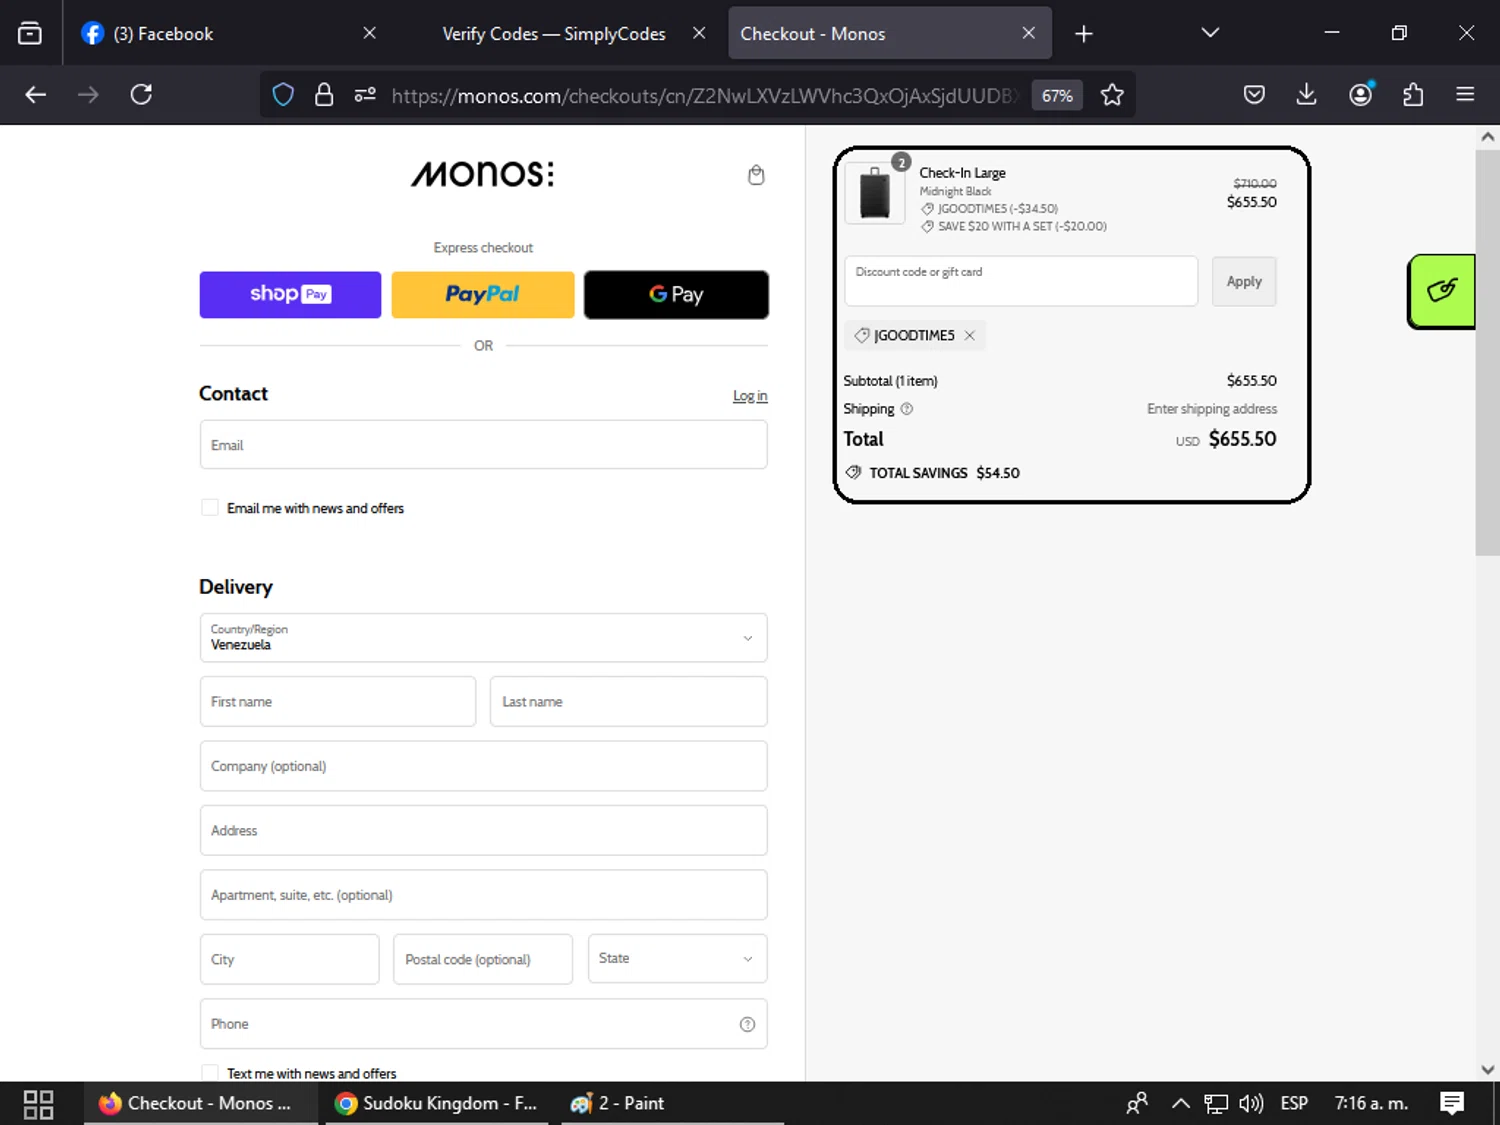Screen dimensions: 1500x1125
Task: Focus the Apartment, suite field
Action: click(483, 895)
